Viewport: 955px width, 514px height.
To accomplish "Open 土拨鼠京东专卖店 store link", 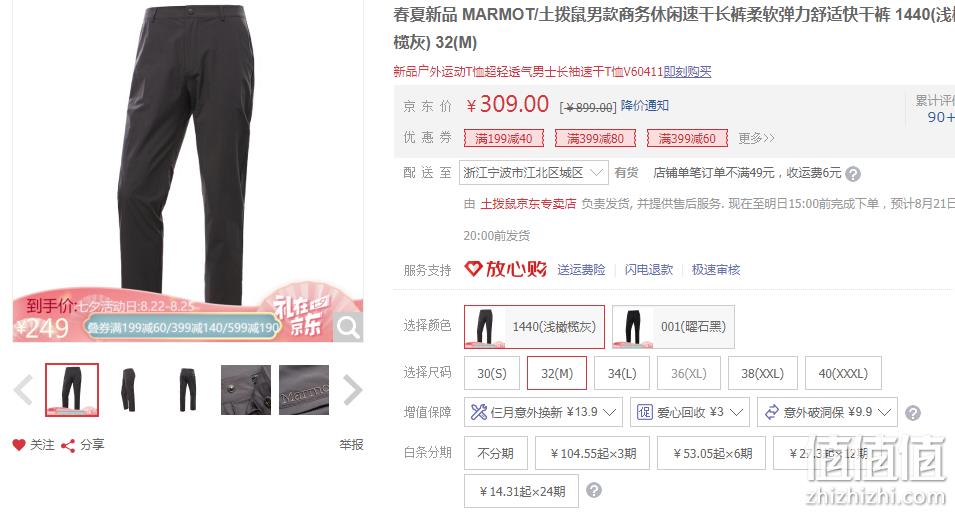I will (528, 204).
